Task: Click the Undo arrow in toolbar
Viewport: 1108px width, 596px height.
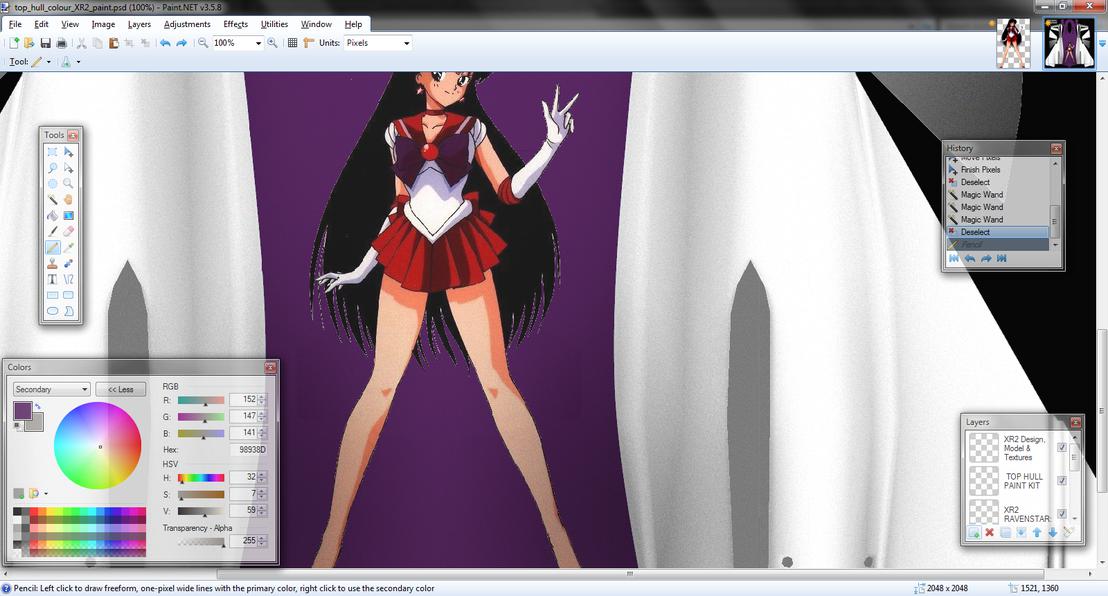Action: click(x=165, y=43)
